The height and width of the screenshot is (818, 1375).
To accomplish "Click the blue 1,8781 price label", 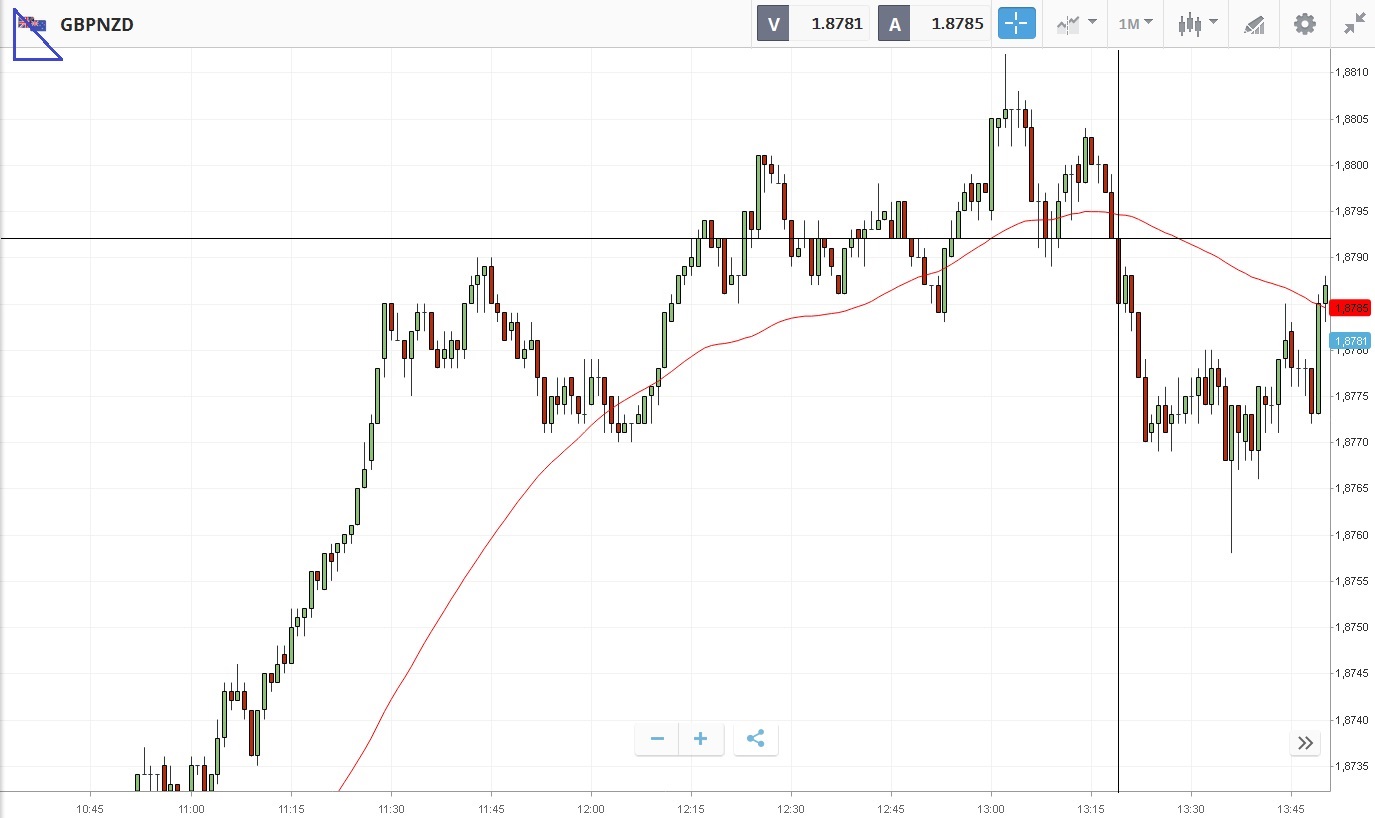I will click(1351, 341).
